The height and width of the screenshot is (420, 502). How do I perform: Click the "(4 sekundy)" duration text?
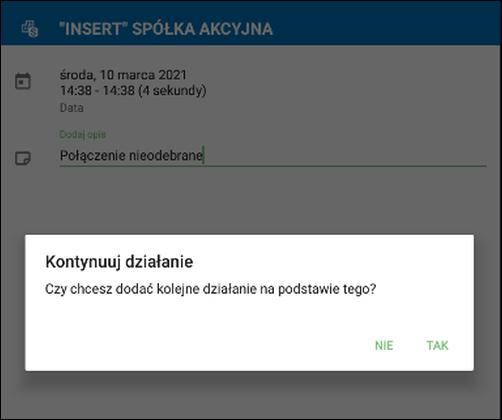pos(172,91)
